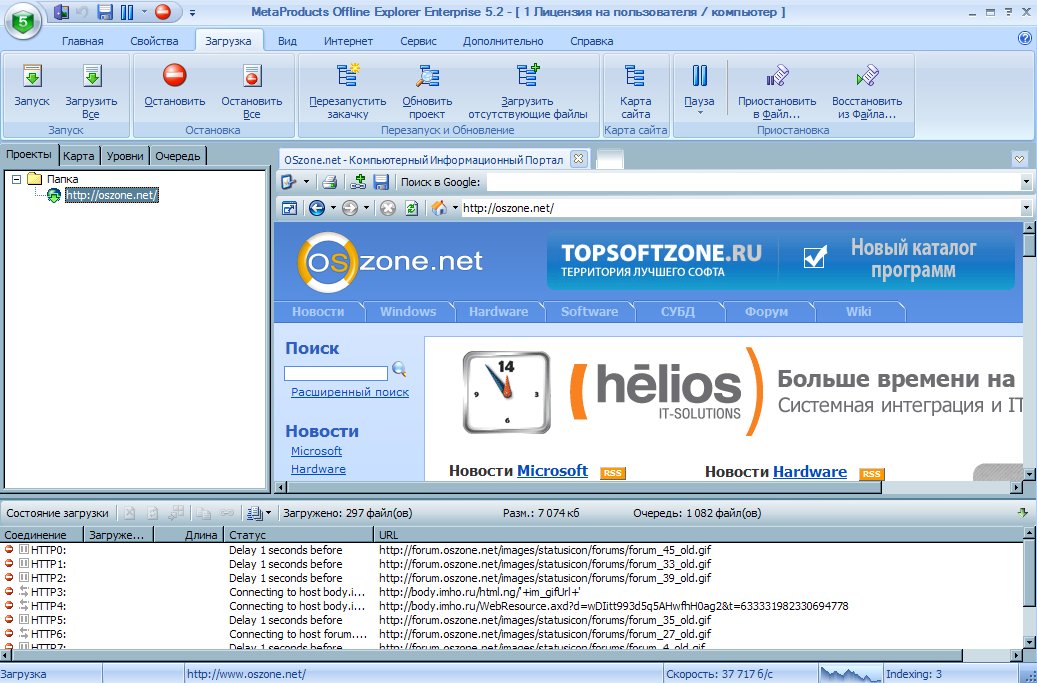The width and height of the screenshot is (1037, 683).
Task: Click the Расширенный поиск link
Action: click(x=350, y=392)
